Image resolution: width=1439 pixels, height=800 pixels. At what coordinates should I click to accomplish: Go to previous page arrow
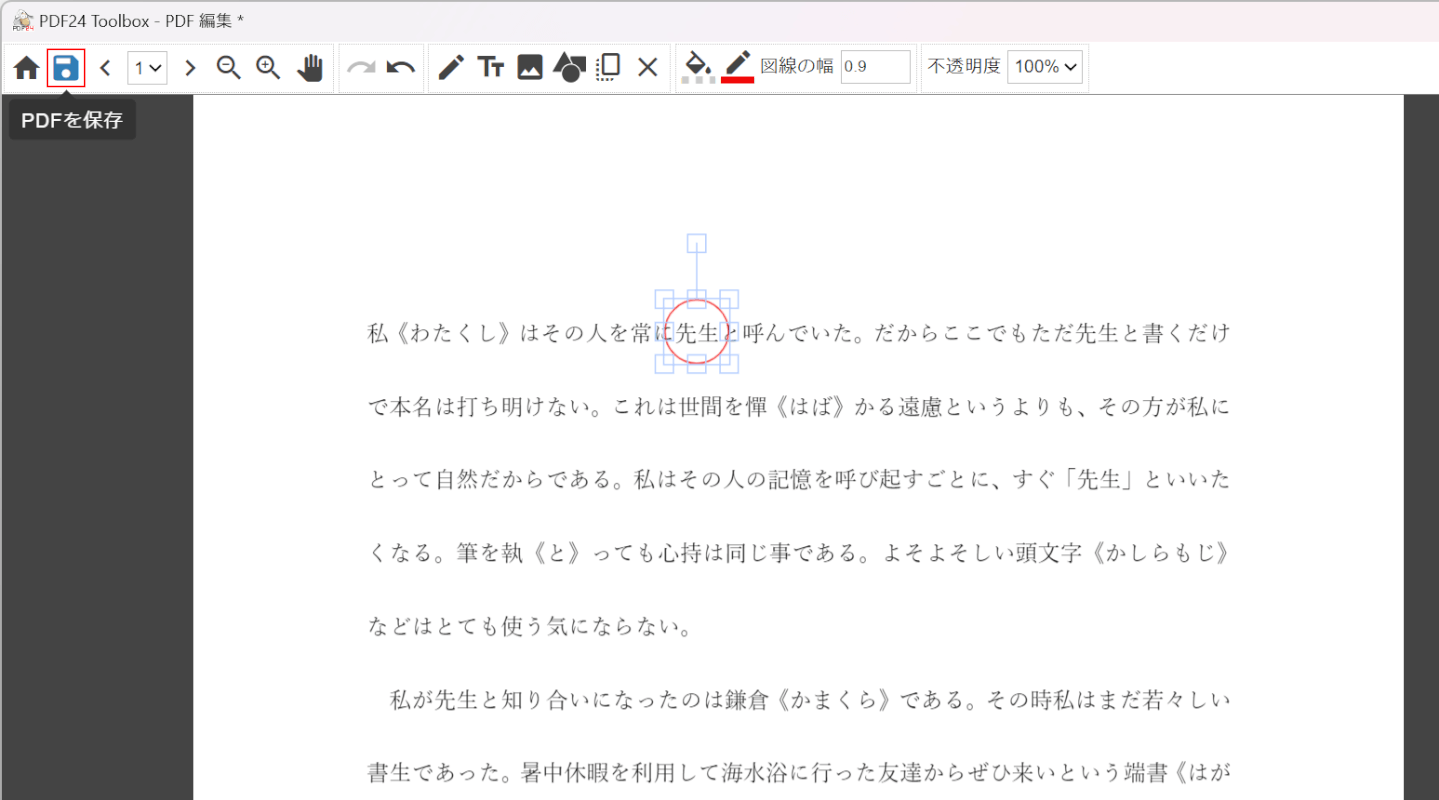105,68
